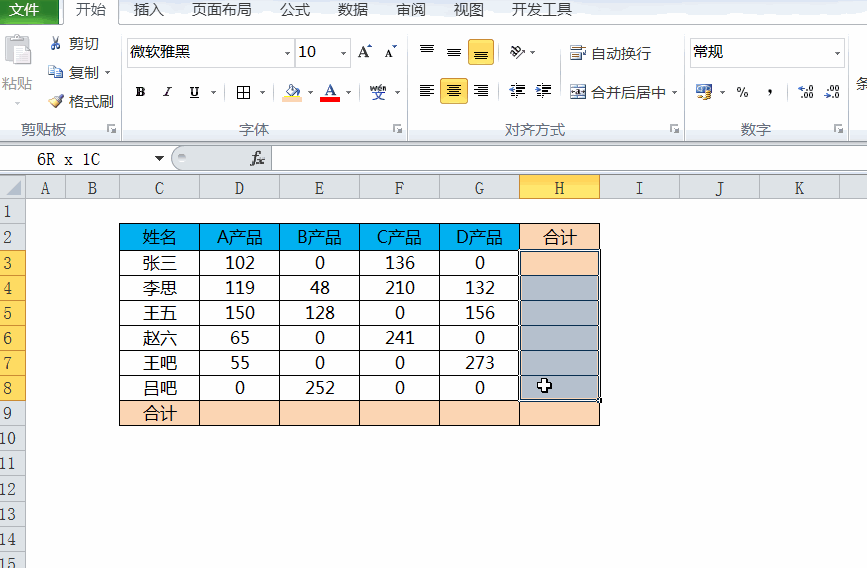Open alignment settings dialog launcher
Screen dimensions: 867x568
(674, 129)
